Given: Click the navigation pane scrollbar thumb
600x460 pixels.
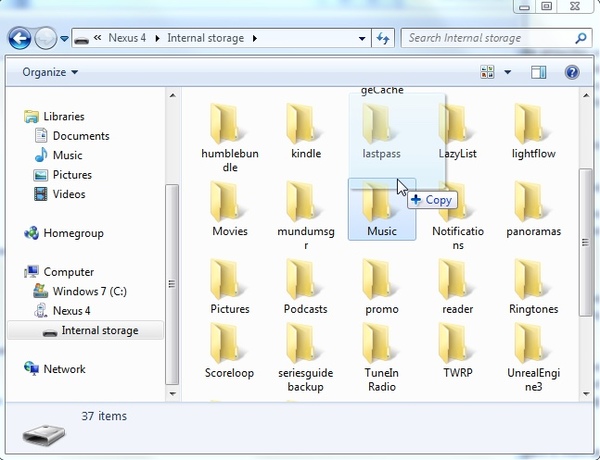Looking at the screenshot, I should 172,284.
